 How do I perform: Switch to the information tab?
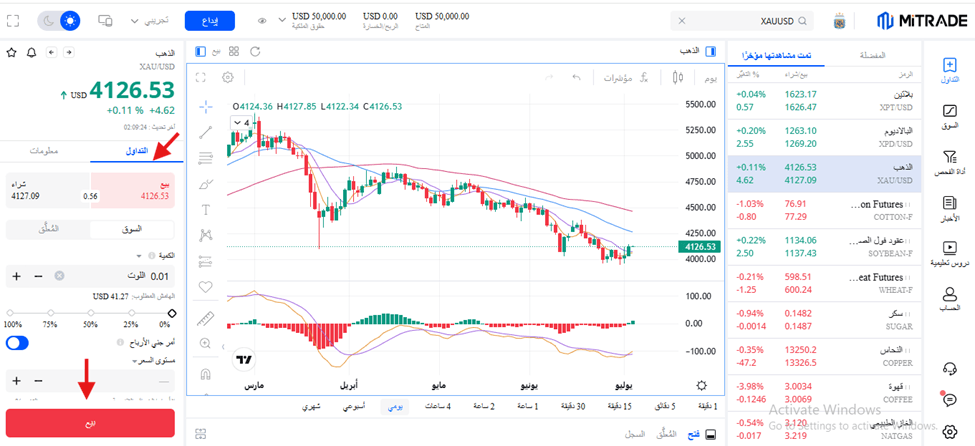pyautogui.click(x=44, y=151)
